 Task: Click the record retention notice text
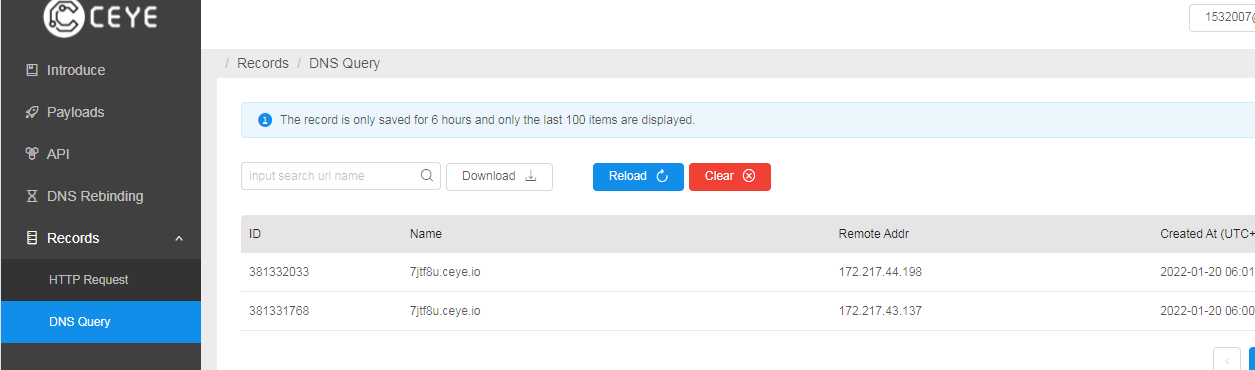click(x=487, y=120)
